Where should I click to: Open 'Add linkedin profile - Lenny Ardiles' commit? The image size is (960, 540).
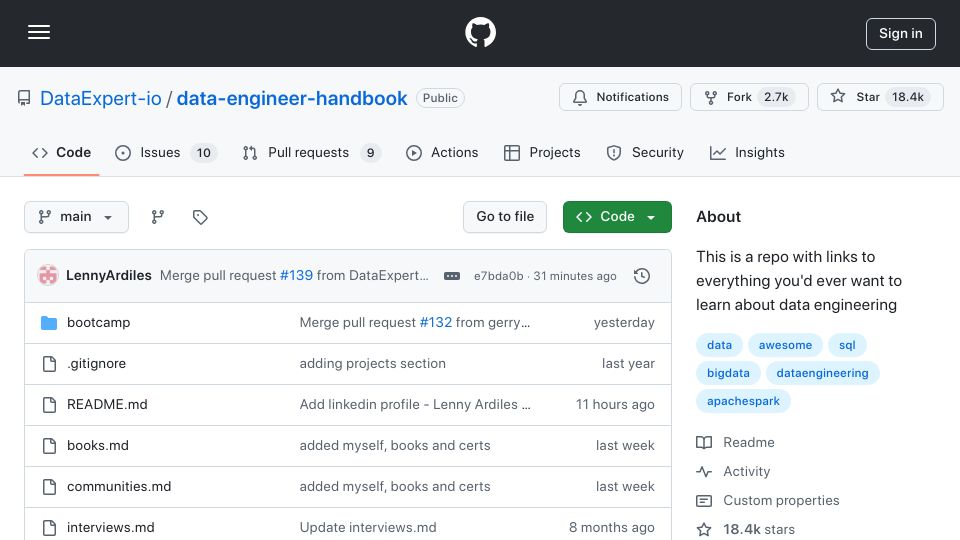(414, 405)
